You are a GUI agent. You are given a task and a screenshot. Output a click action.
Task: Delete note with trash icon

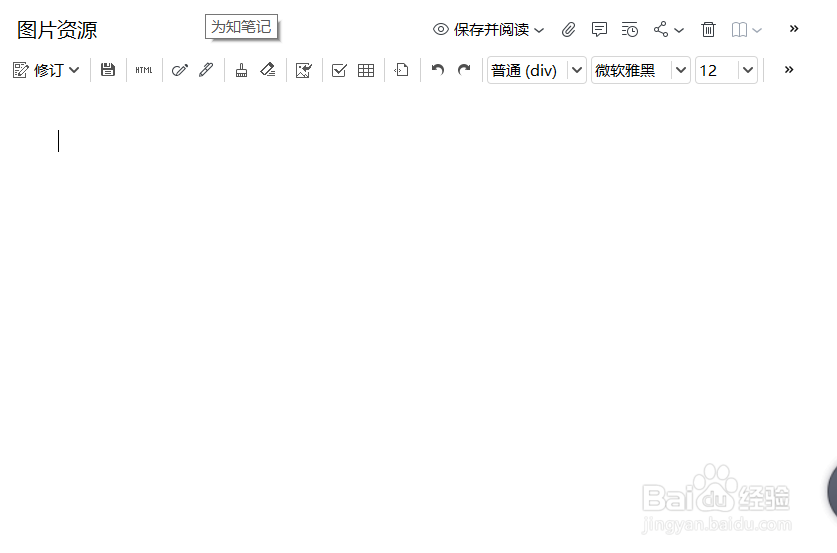(708, 29)
